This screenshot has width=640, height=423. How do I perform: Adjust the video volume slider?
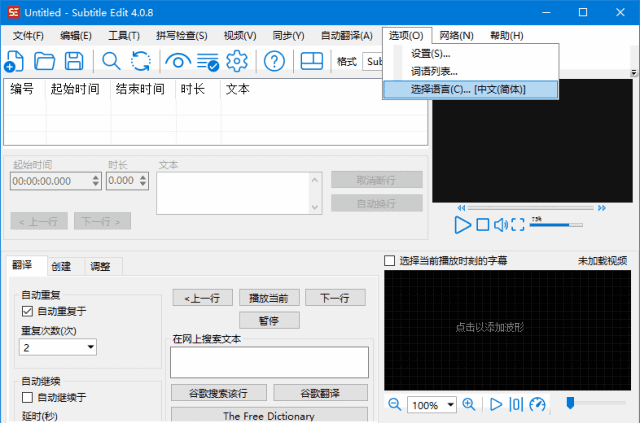point(556,225)
